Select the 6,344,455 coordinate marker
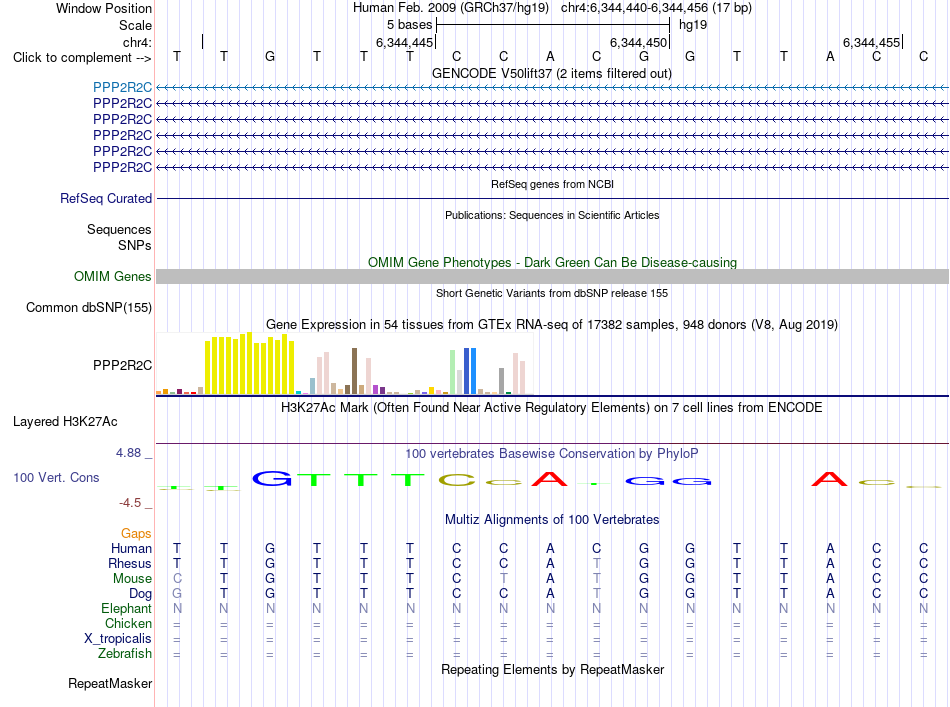 click(871, 42)
